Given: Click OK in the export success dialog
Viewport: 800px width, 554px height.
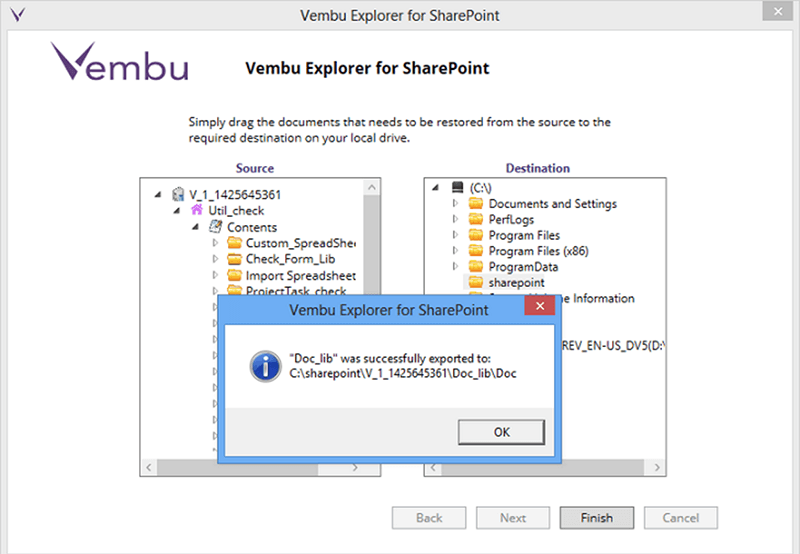Looking at the screenshot, I should tap(501, 432).
